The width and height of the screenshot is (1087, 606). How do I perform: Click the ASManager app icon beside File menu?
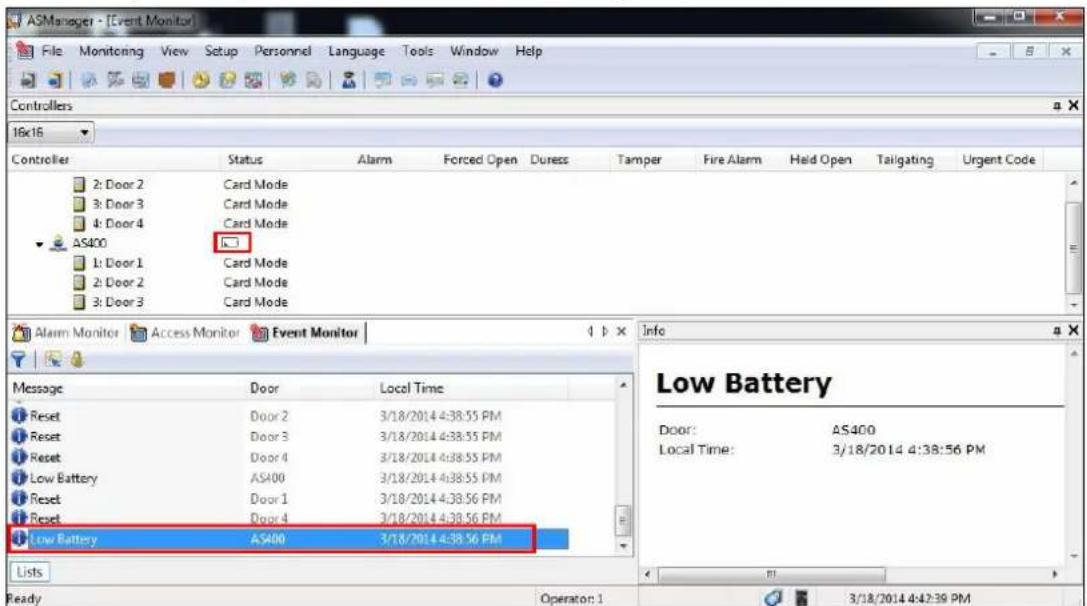tap(25, 51)
